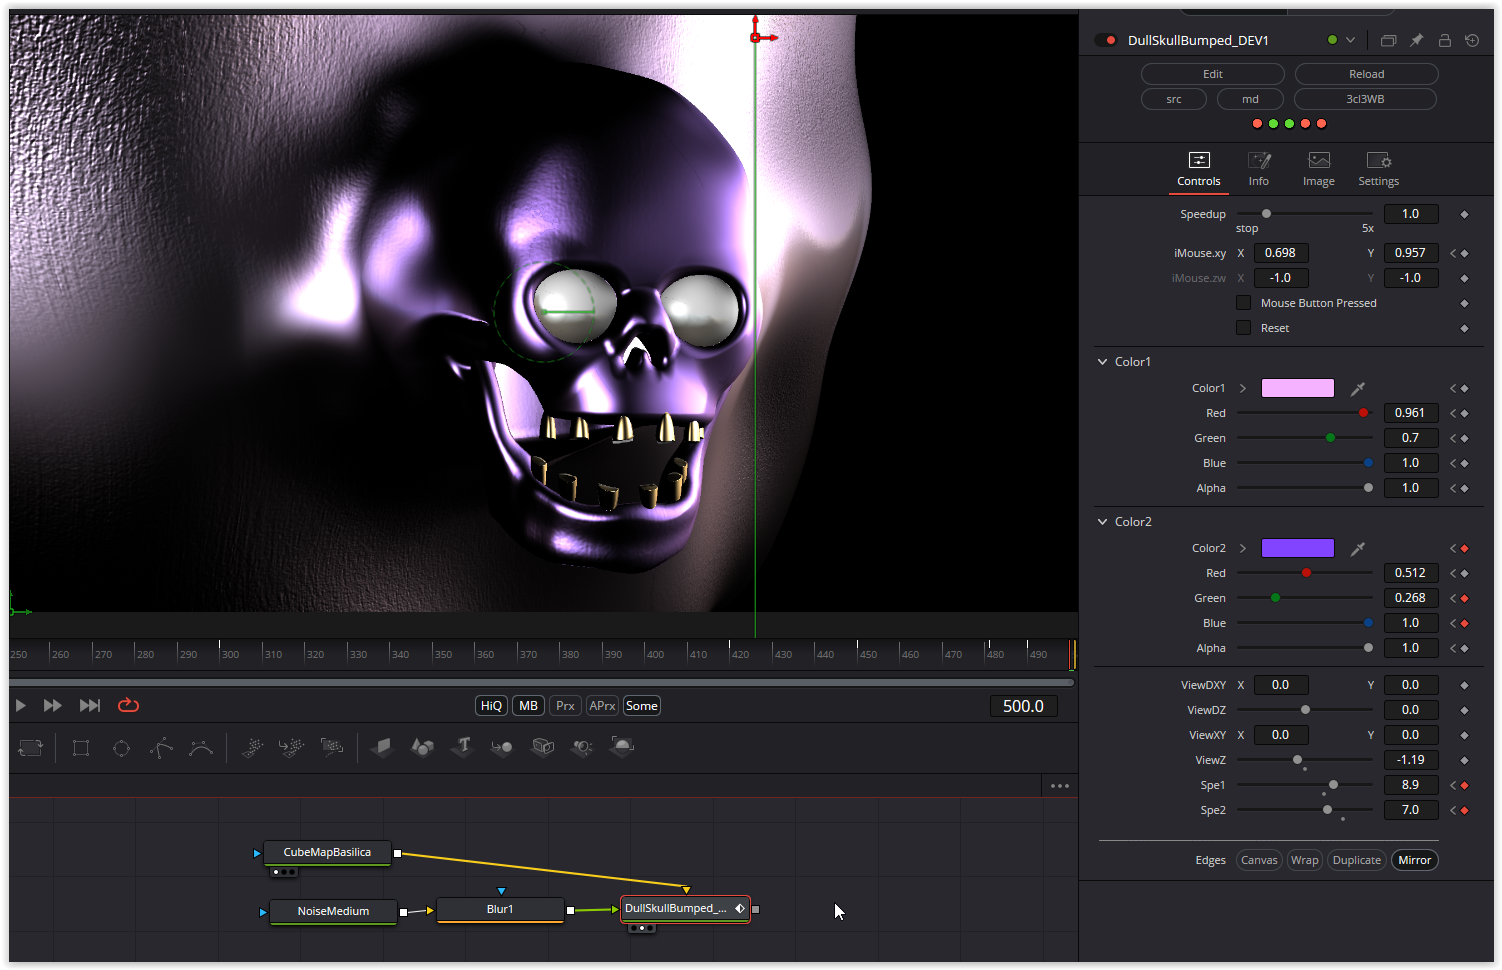Add a pEmitter particle node from toolbar
The height and width of the screenshot is (970, 1502).
click(252, 747)
